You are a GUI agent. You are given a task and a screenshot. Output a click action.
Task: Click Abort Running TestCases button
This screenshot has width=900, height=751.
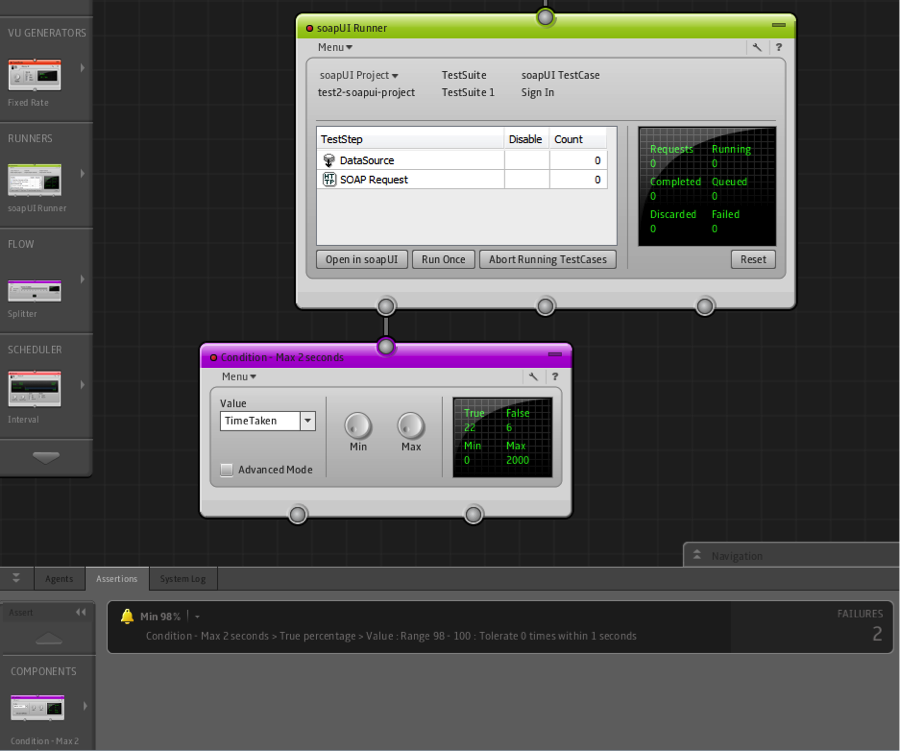(548, 260)
